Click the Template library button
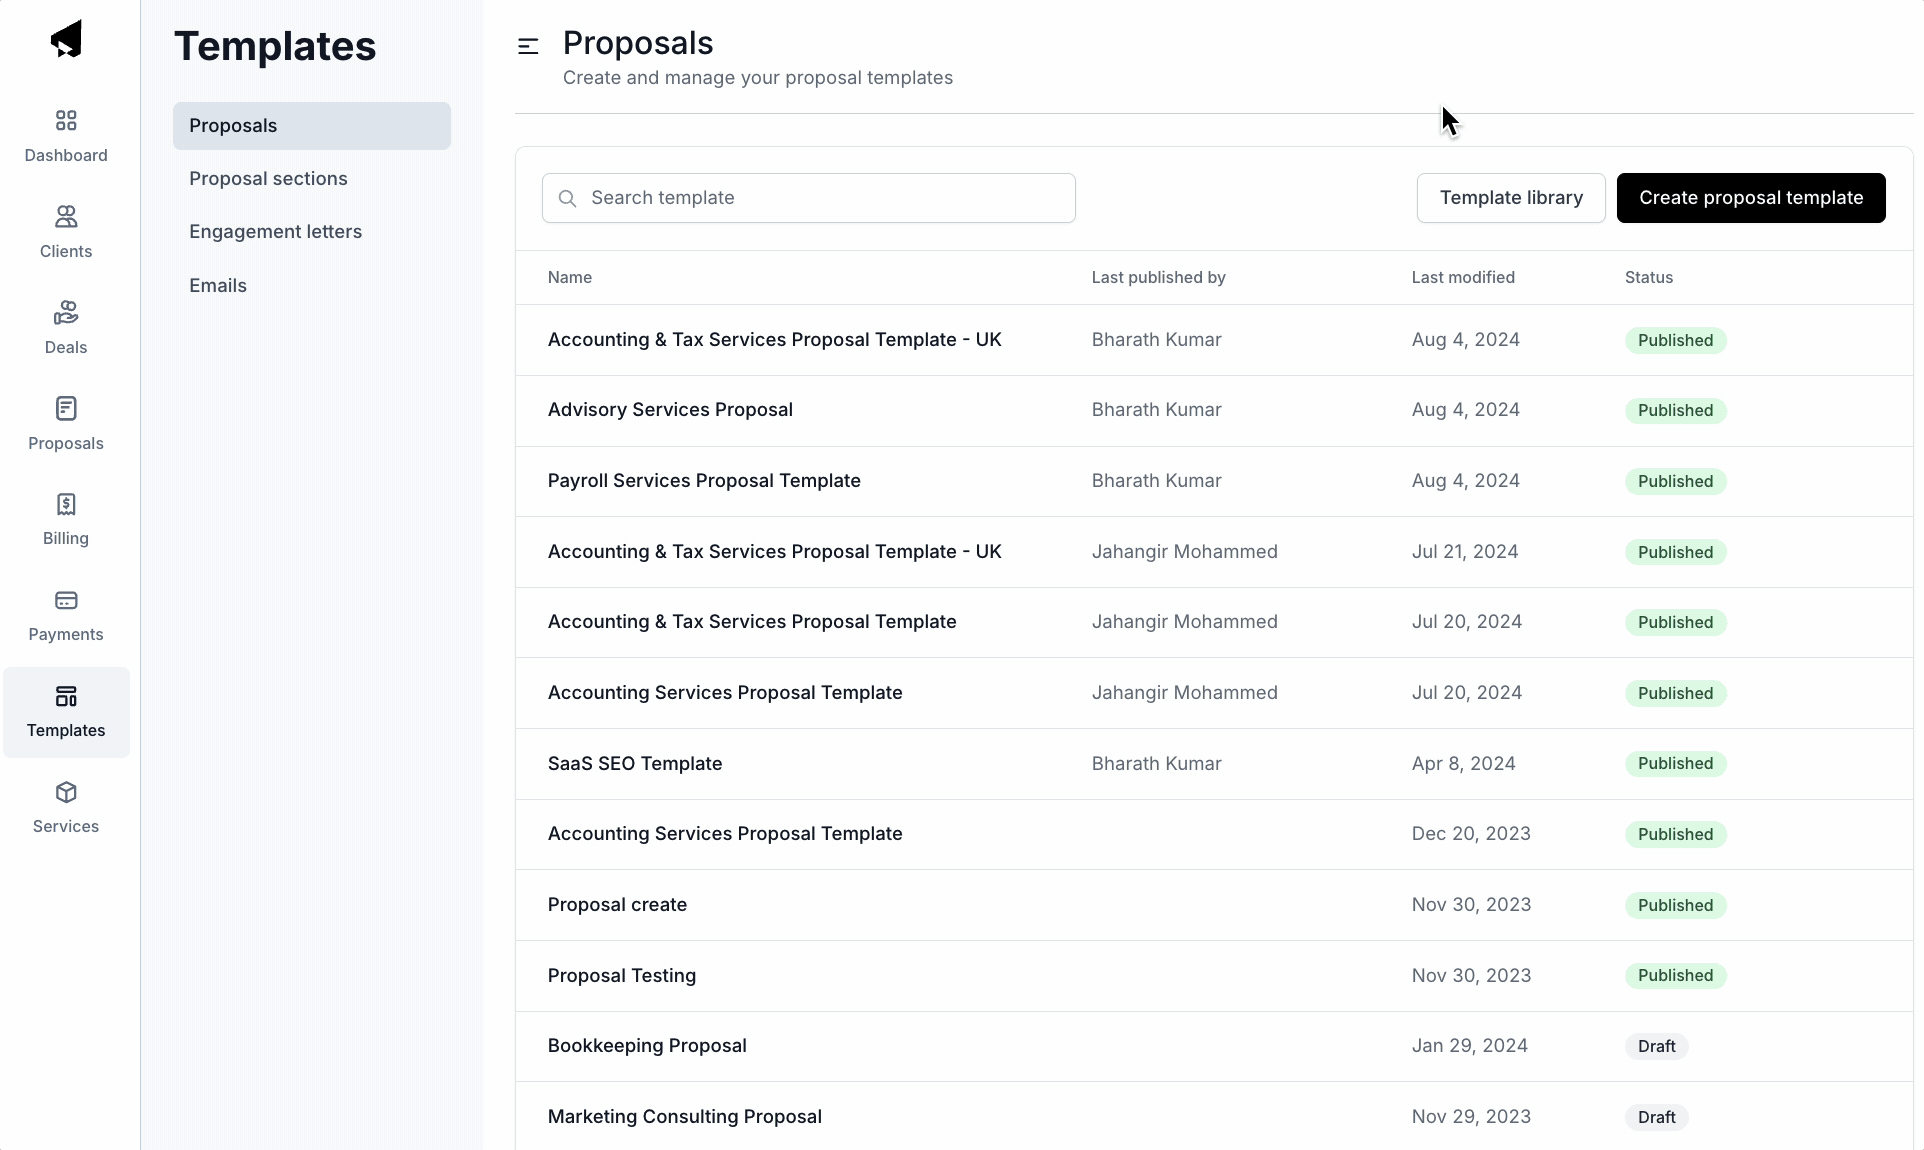Image resolution: width=1924 pixels, height=1150 pixels. (1511, 197)
